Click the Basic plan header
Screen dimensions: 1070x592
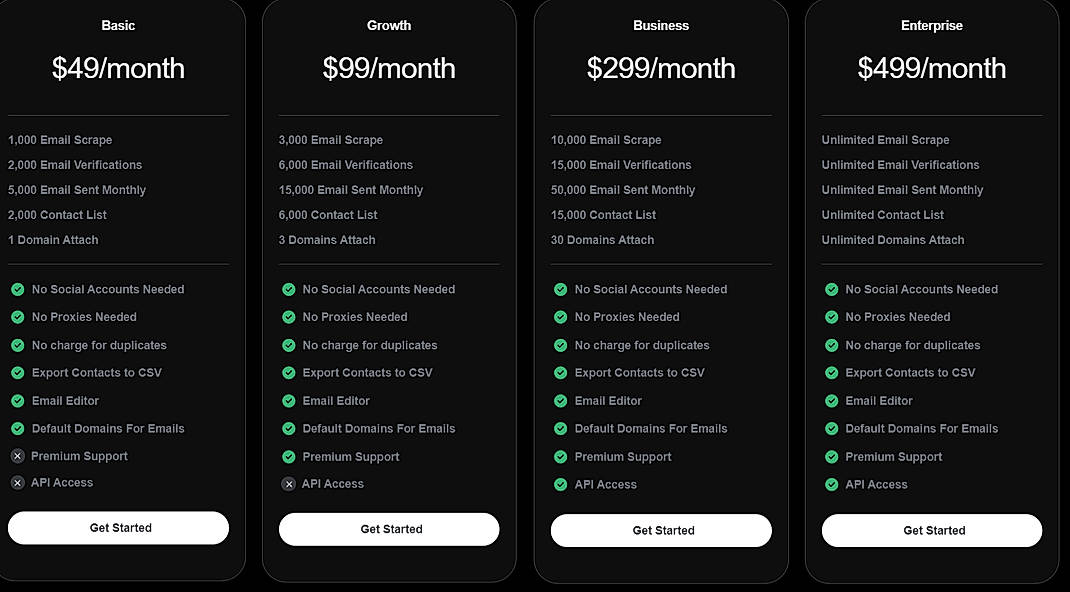click(x=118, y=25)
